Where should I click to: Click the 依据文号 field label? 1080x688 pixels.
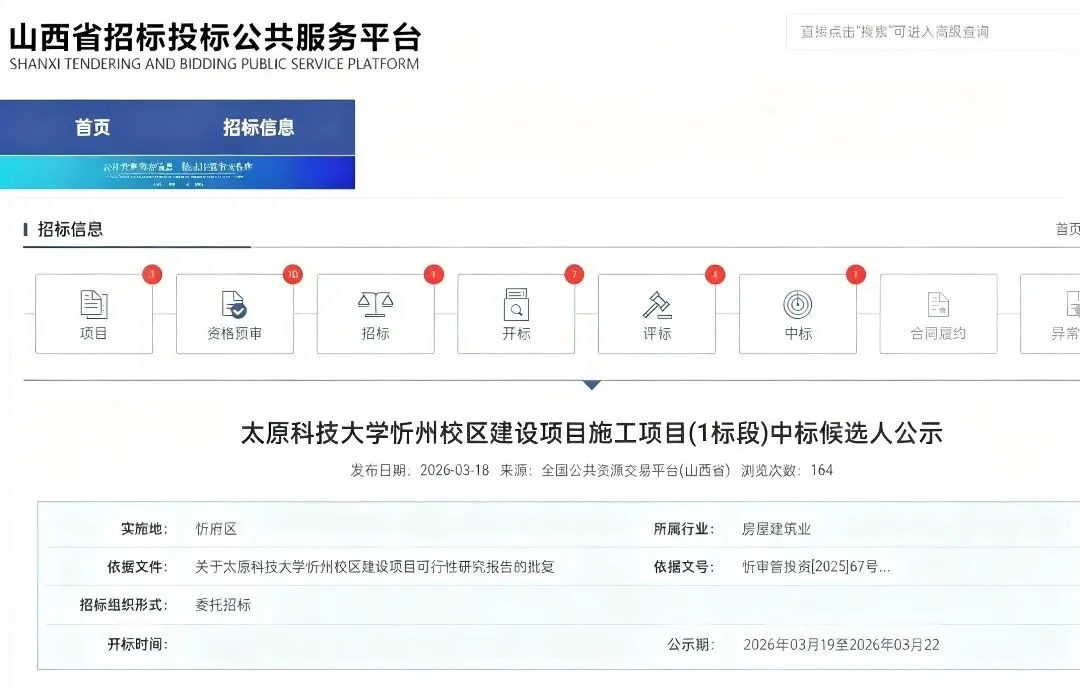click(684, 567)
